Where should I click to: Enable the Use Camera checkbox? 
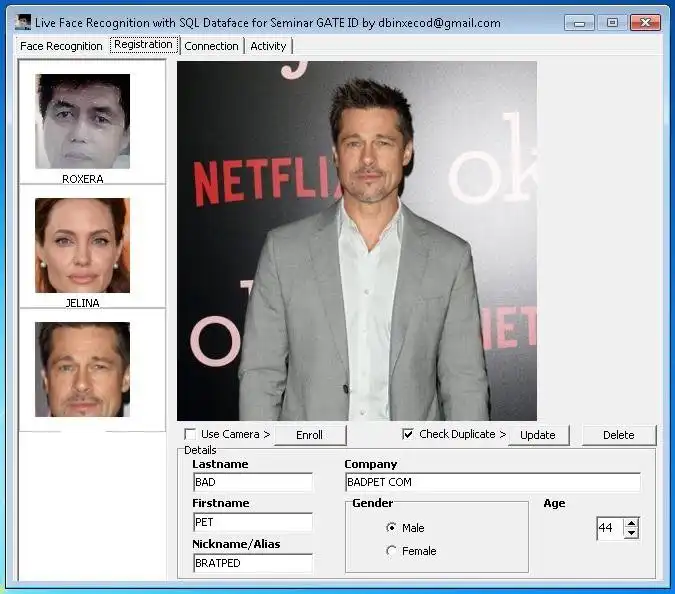(190, 434)
